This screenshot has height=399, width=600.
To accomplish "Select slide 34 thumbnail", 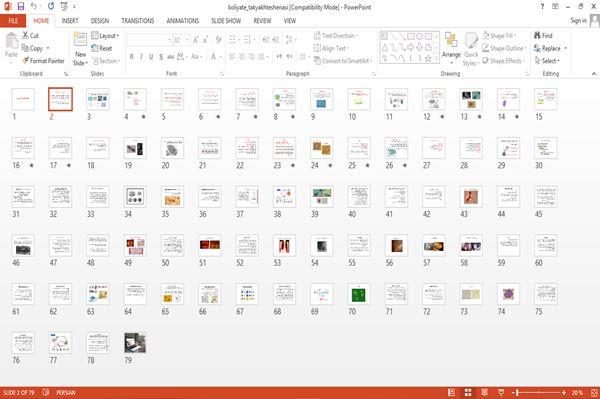I will [135, 197].
